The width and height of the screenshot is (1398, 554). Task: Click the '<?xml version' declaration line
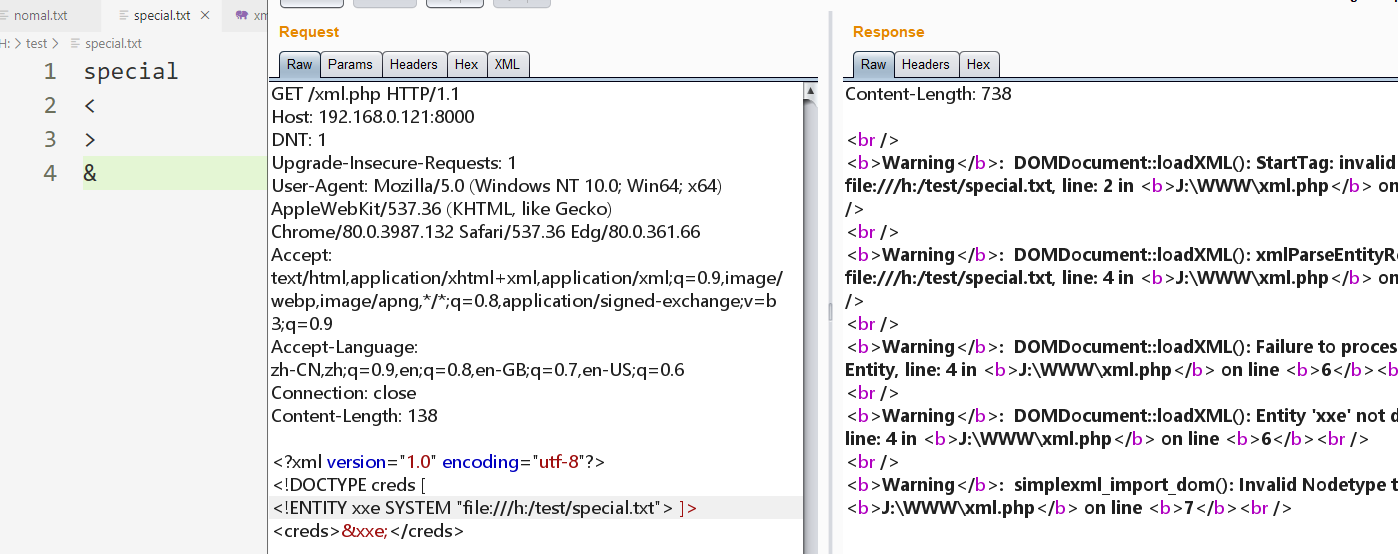click(x=438, y=462)
